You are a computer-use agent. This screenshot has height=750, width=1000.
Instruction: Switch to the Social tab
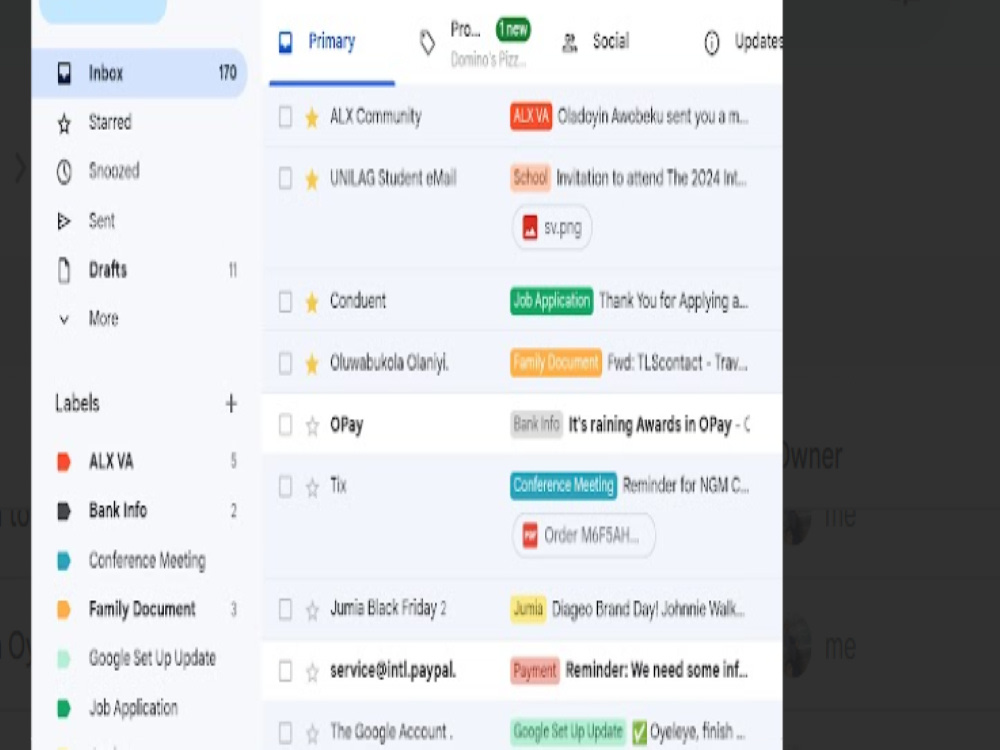[x=596, y=42]
